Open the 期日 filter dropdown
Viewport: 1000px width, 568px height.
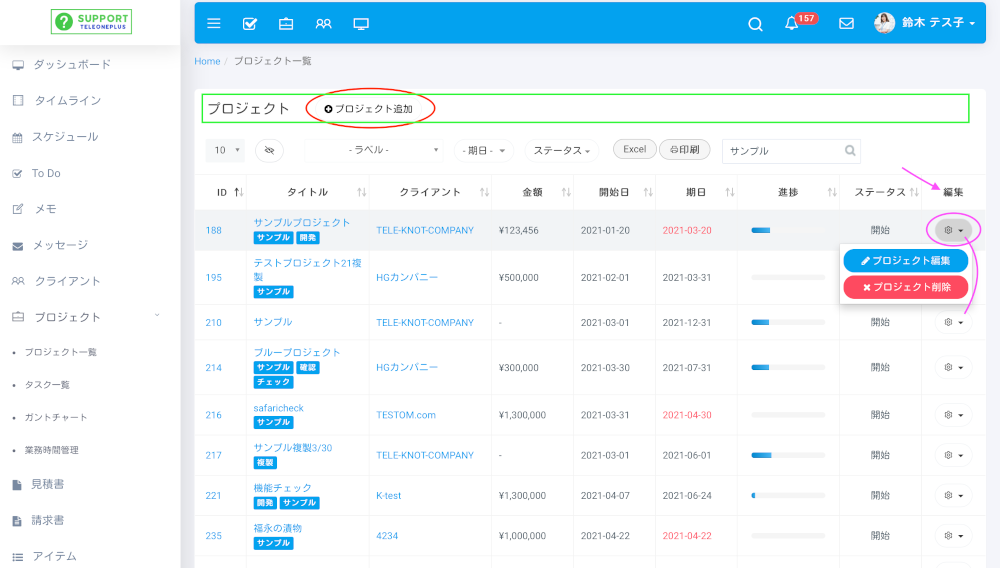483,150
